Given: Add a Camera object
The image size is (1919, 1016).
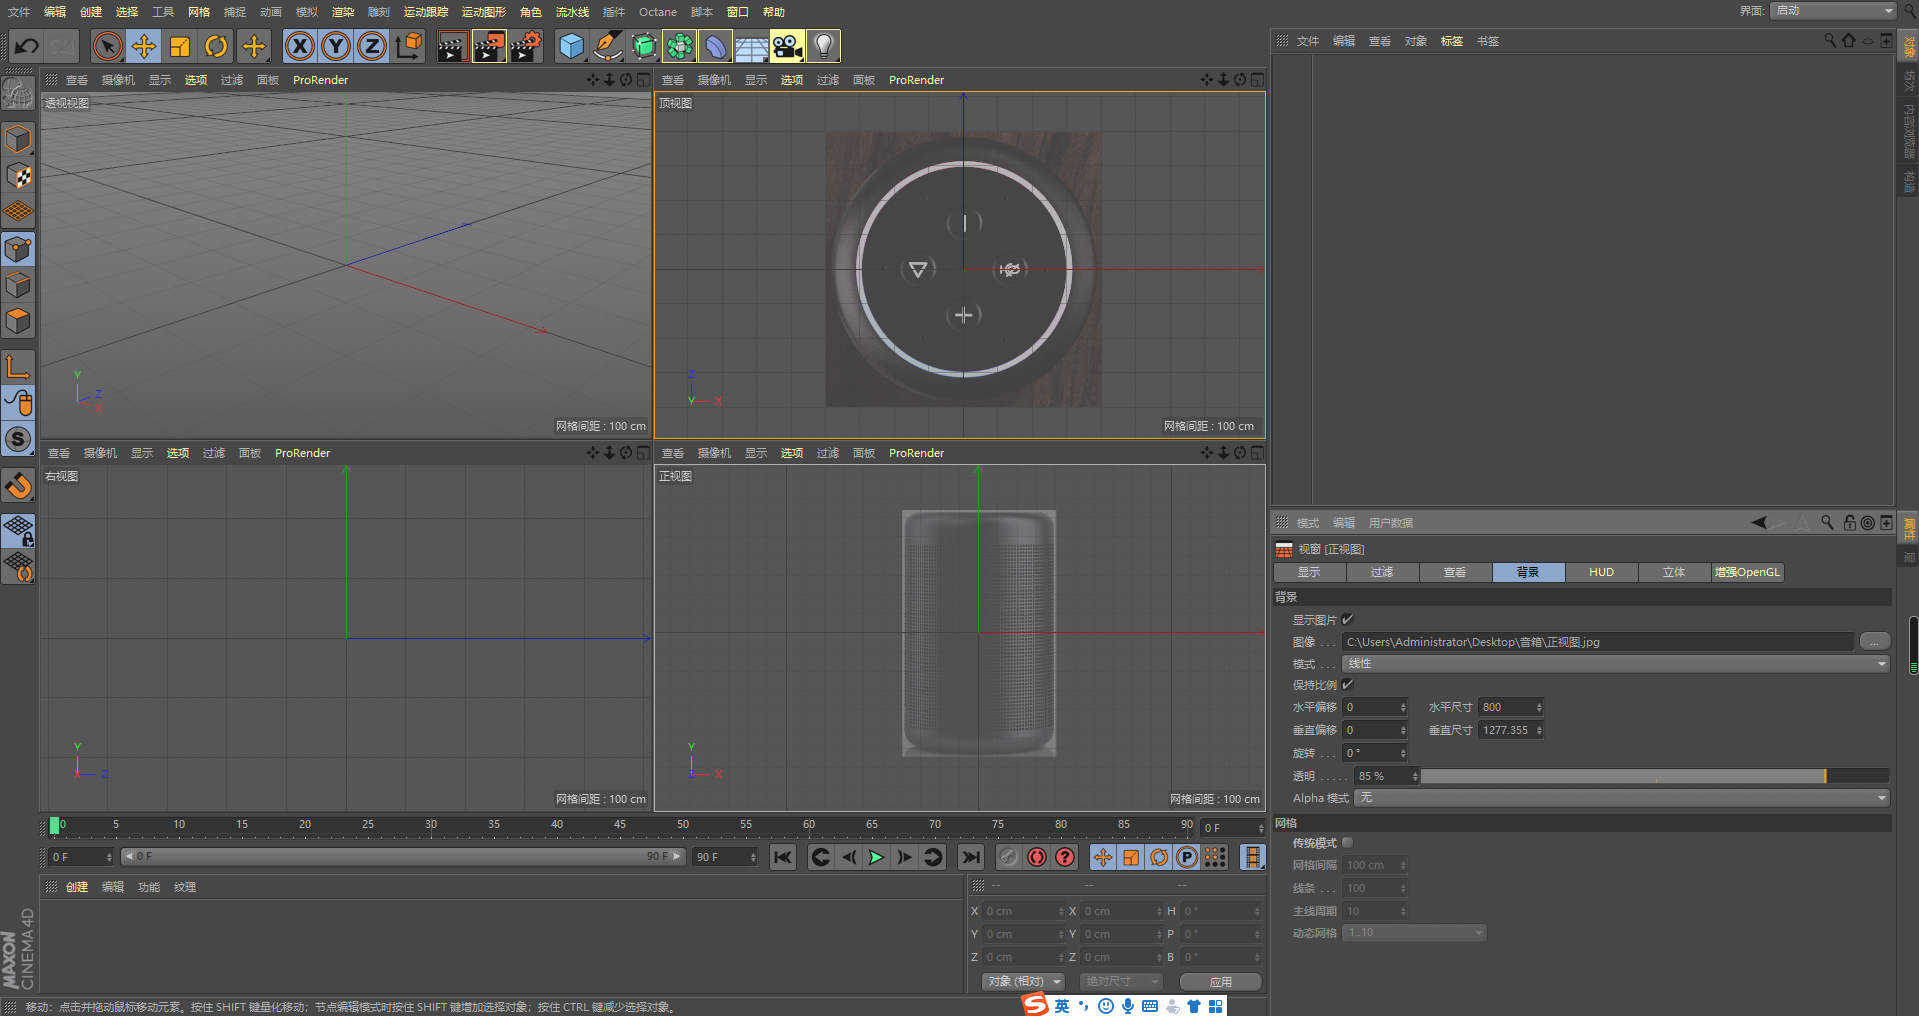Looking at the screenshot, I should [x=787, y=46].
